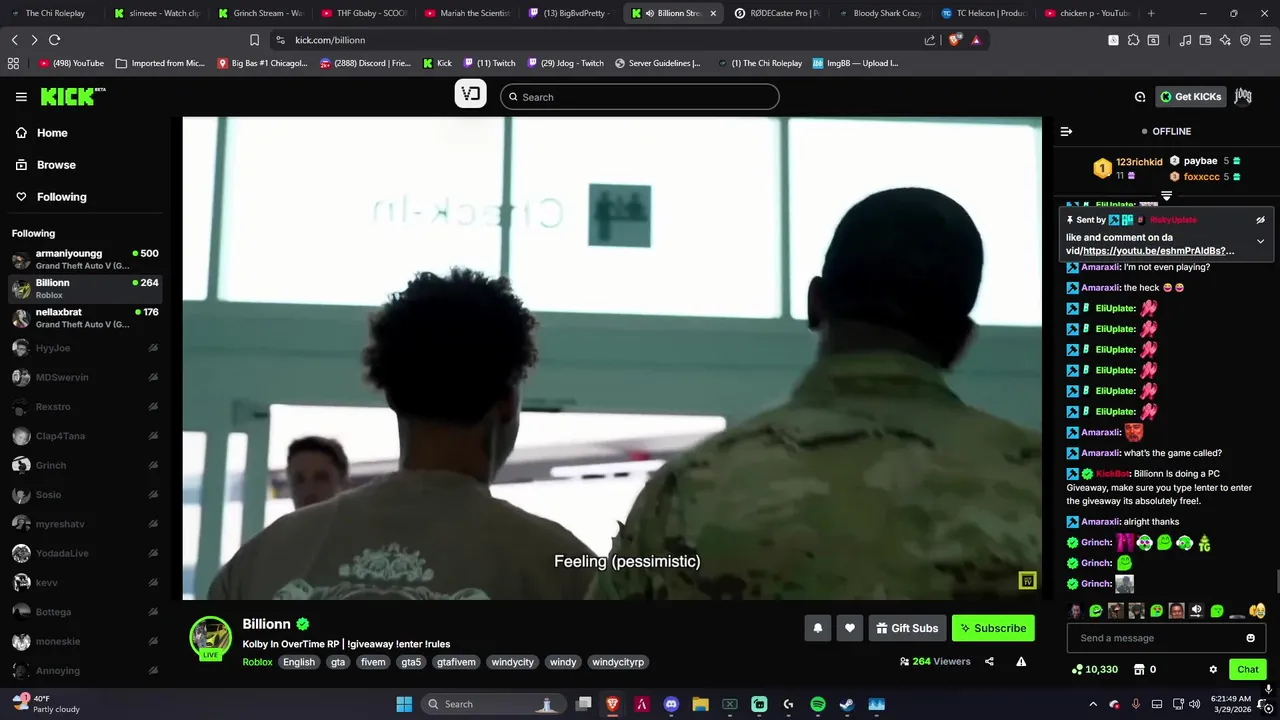Open Discord from the Windows taskbar

point(671,704)
